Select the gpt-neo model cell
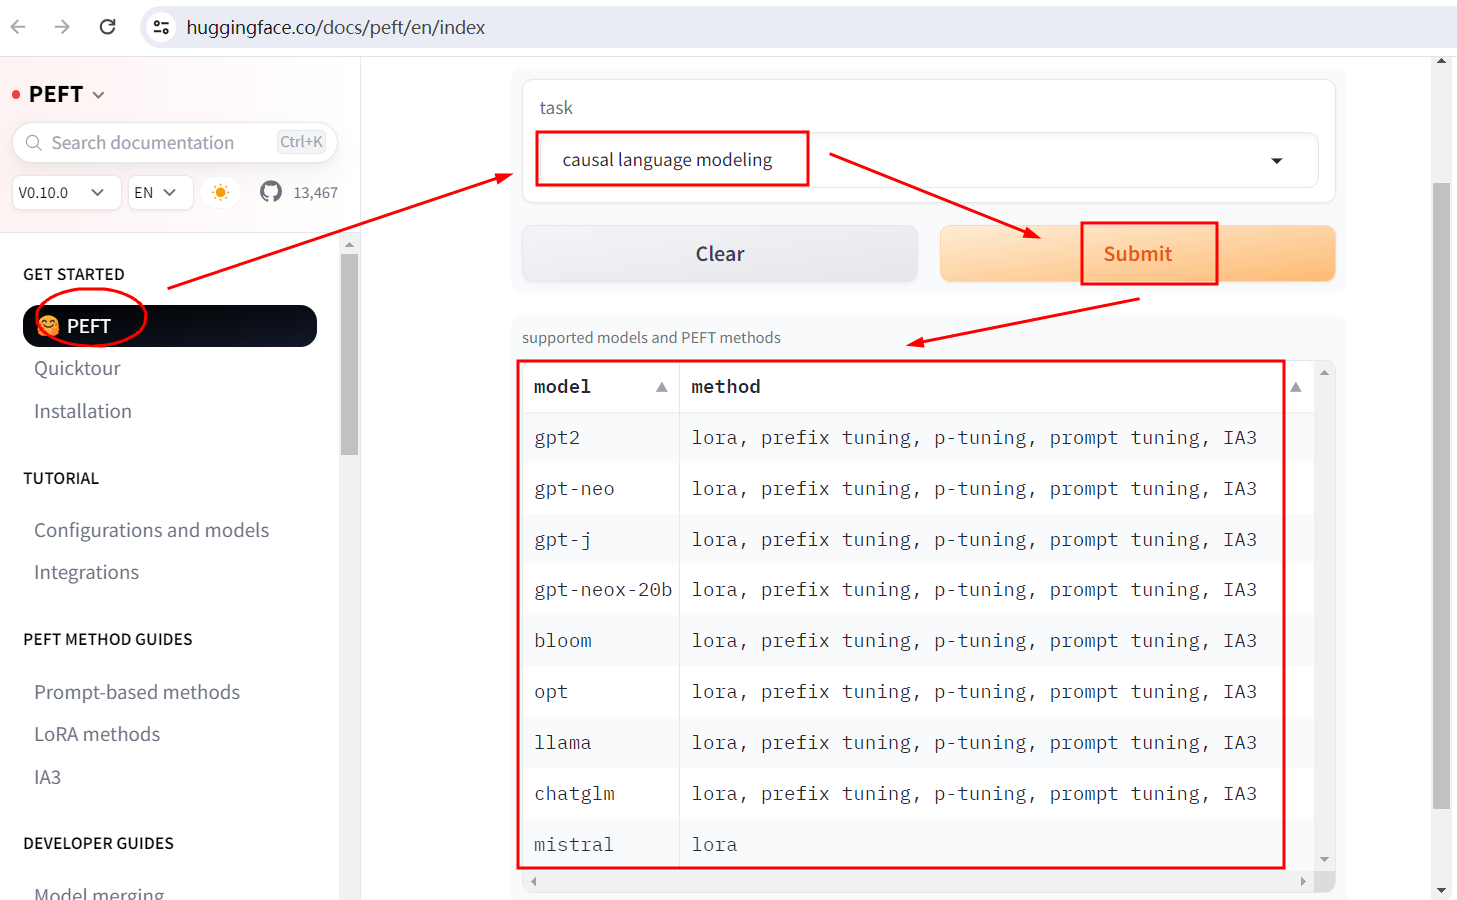This screenshot has height=900, width=1457. point(601,489)
